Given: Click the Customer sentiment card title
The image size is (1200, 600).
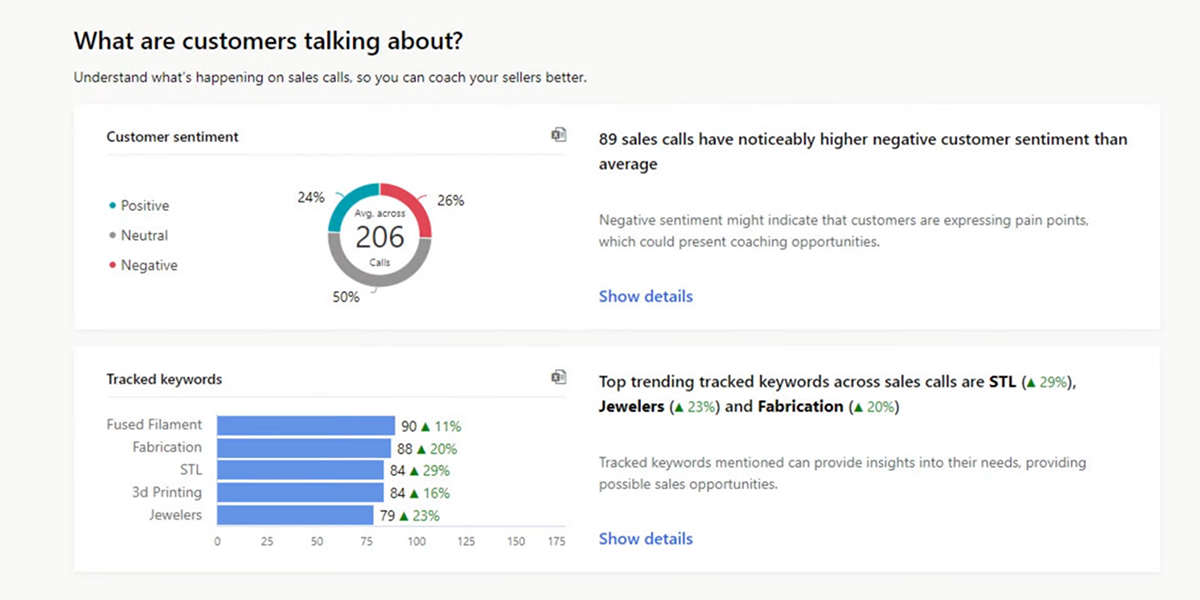Looking at the screenshot, I should pos(172,136).
